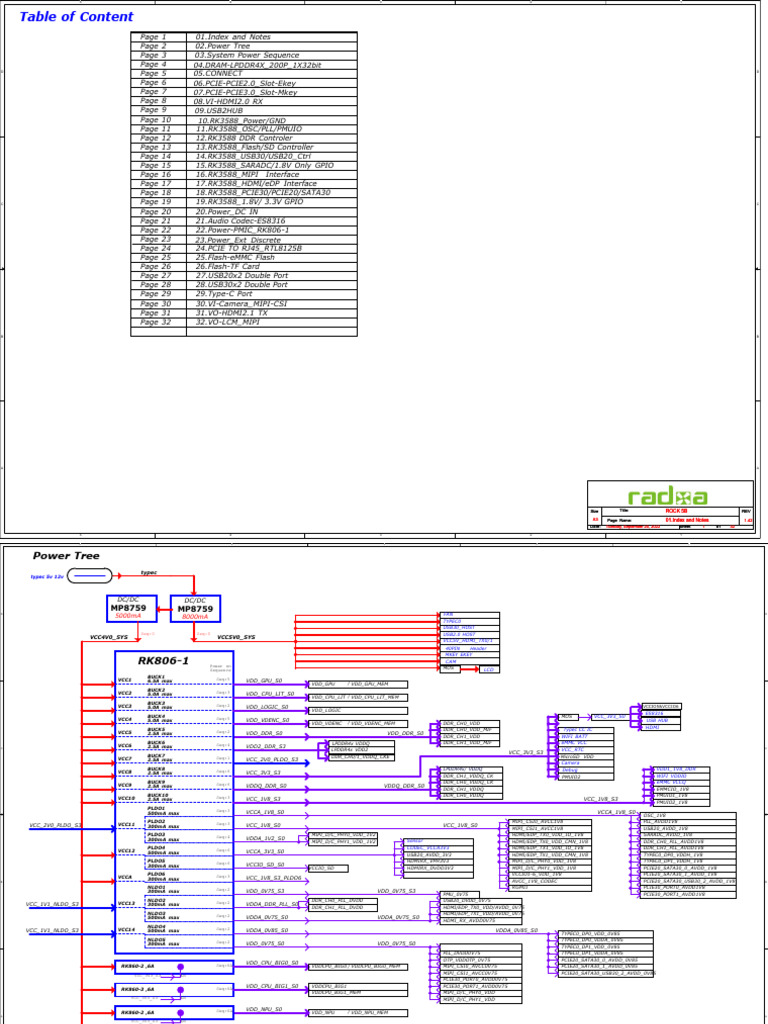
Task: Click the "VDD_GPU_S0" rail label
Action: coord(264,680)
